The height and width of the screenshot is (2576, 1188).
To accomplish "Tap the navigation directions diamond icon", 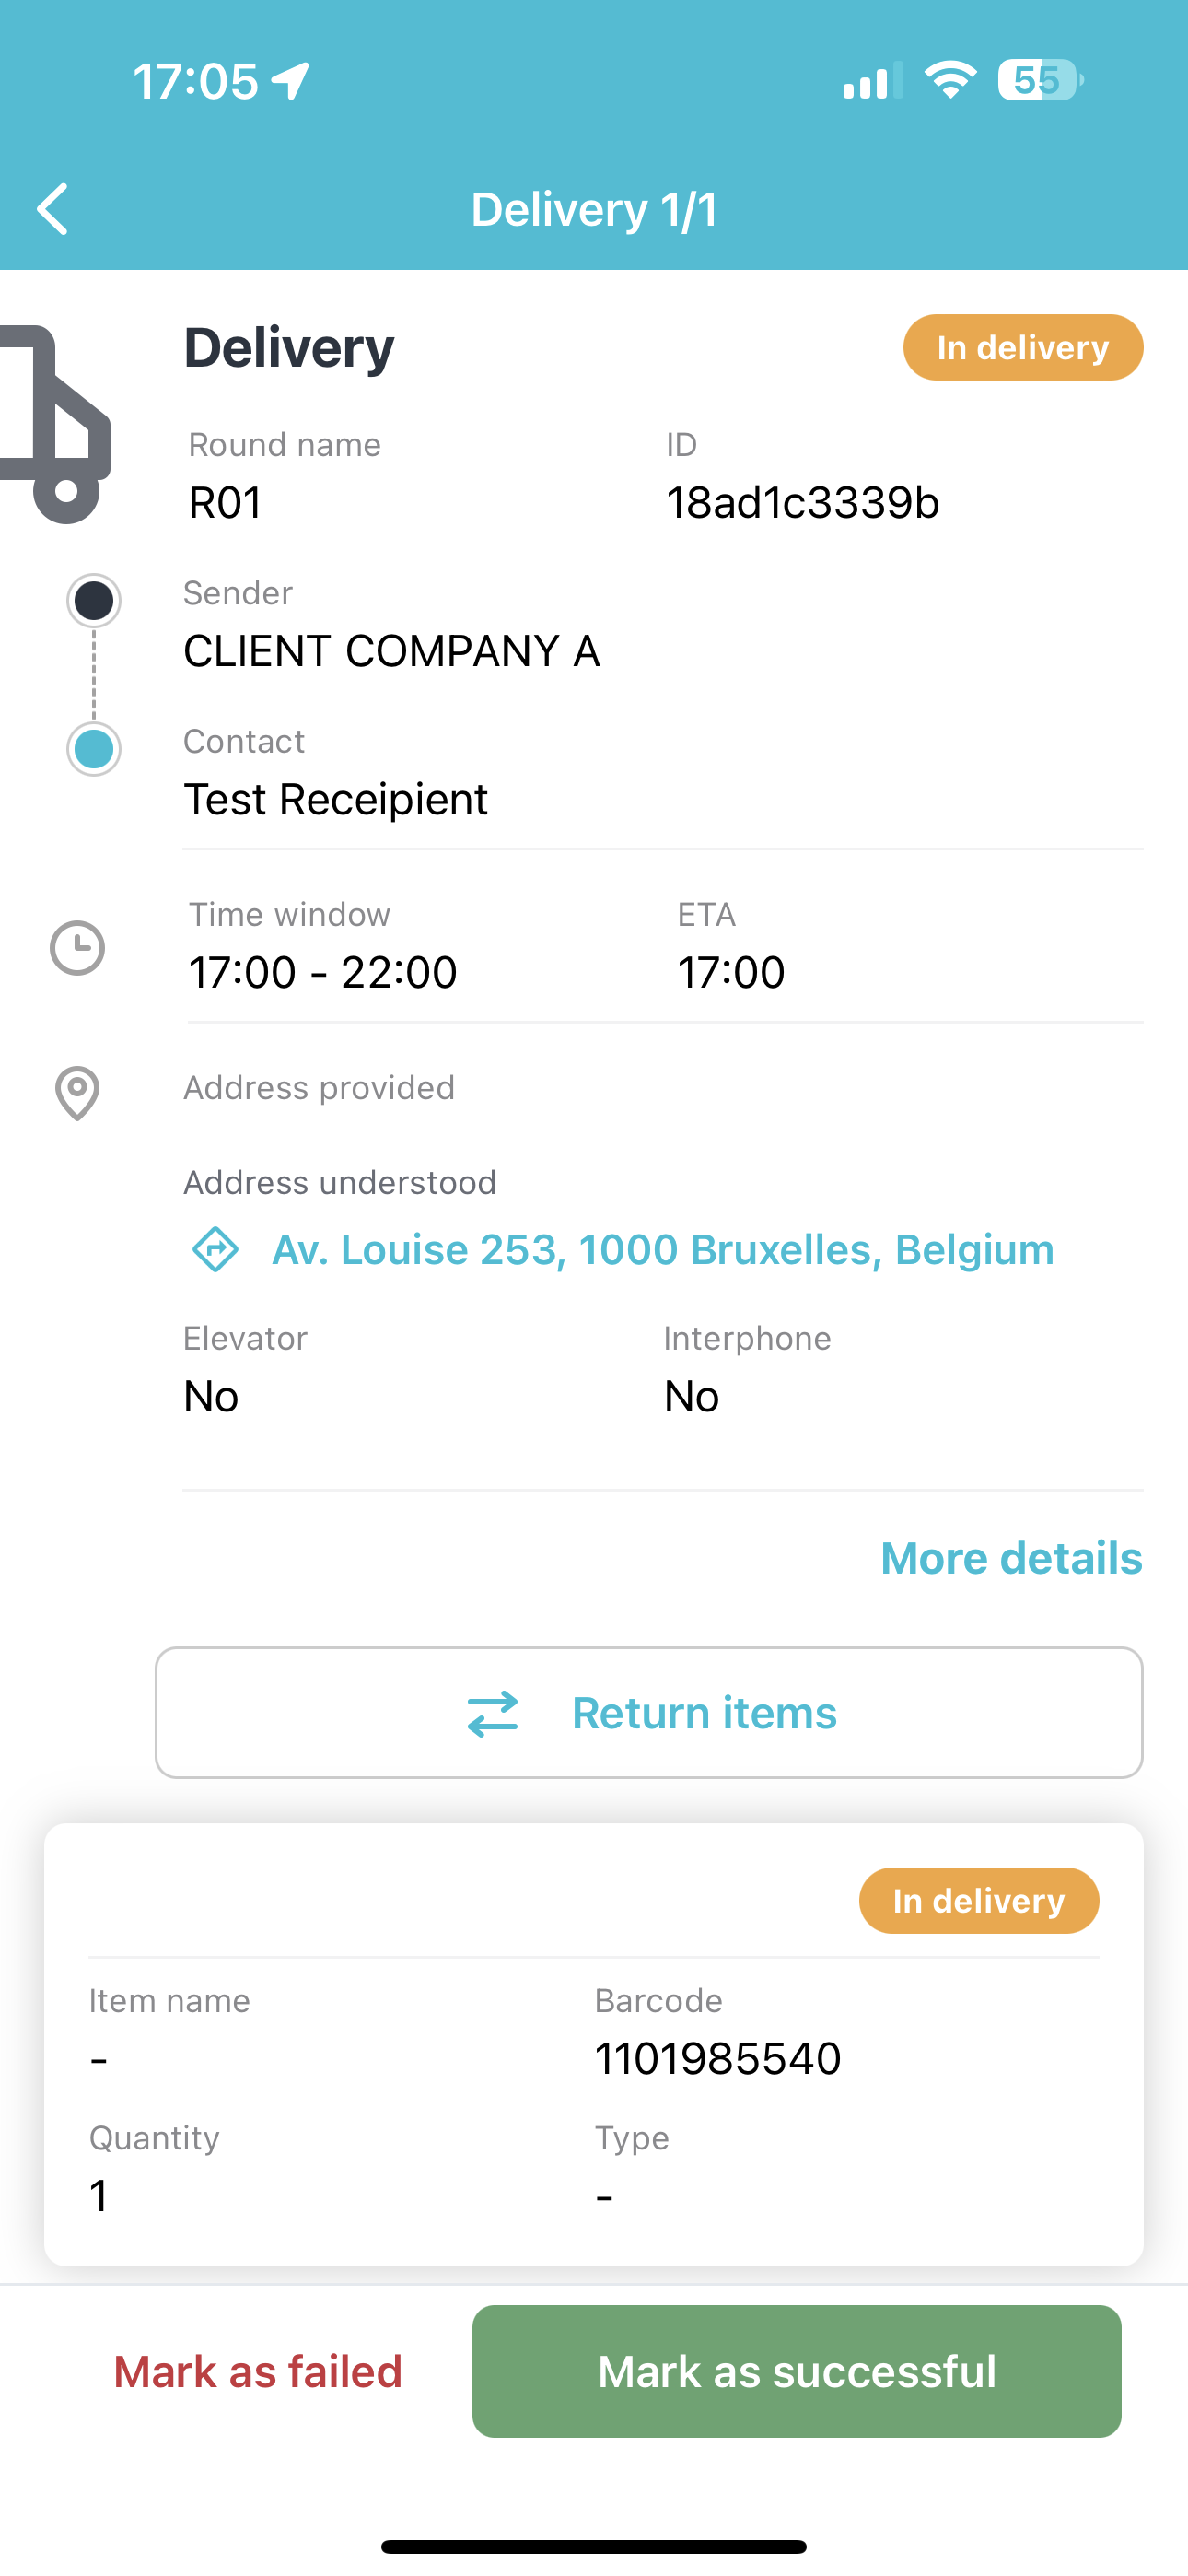I will (215, 1249).
